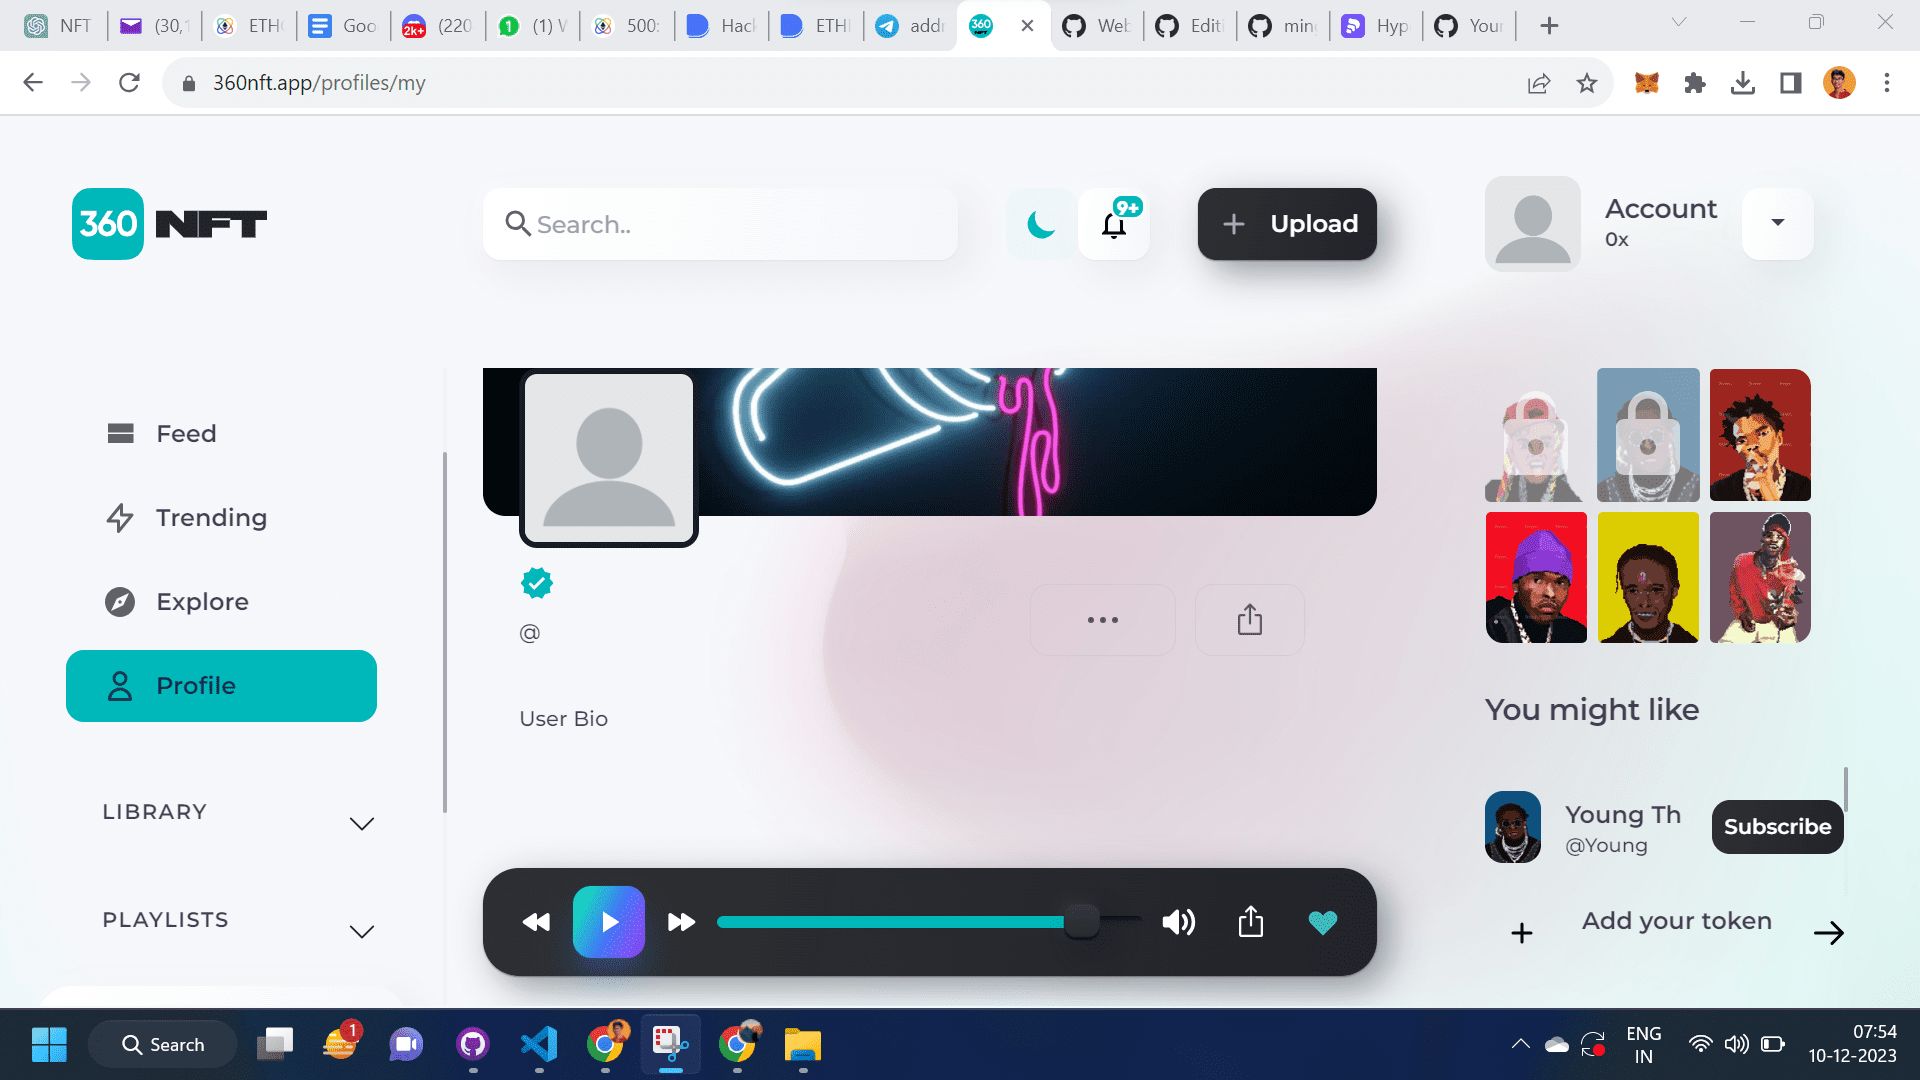
Task: Click the volume/mute icon on player
Action: pyautogui.click(x=1178, y=922)
